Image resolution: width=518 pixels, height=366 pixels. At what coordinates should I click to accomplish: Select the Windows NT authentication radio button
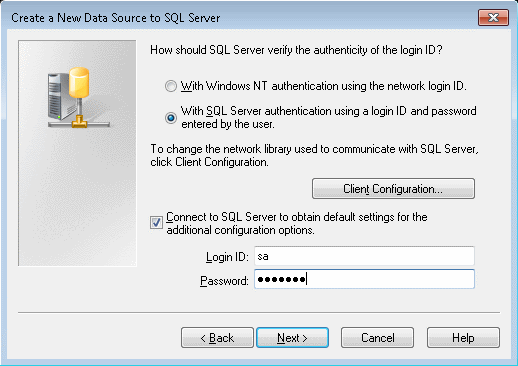(171, 86)
